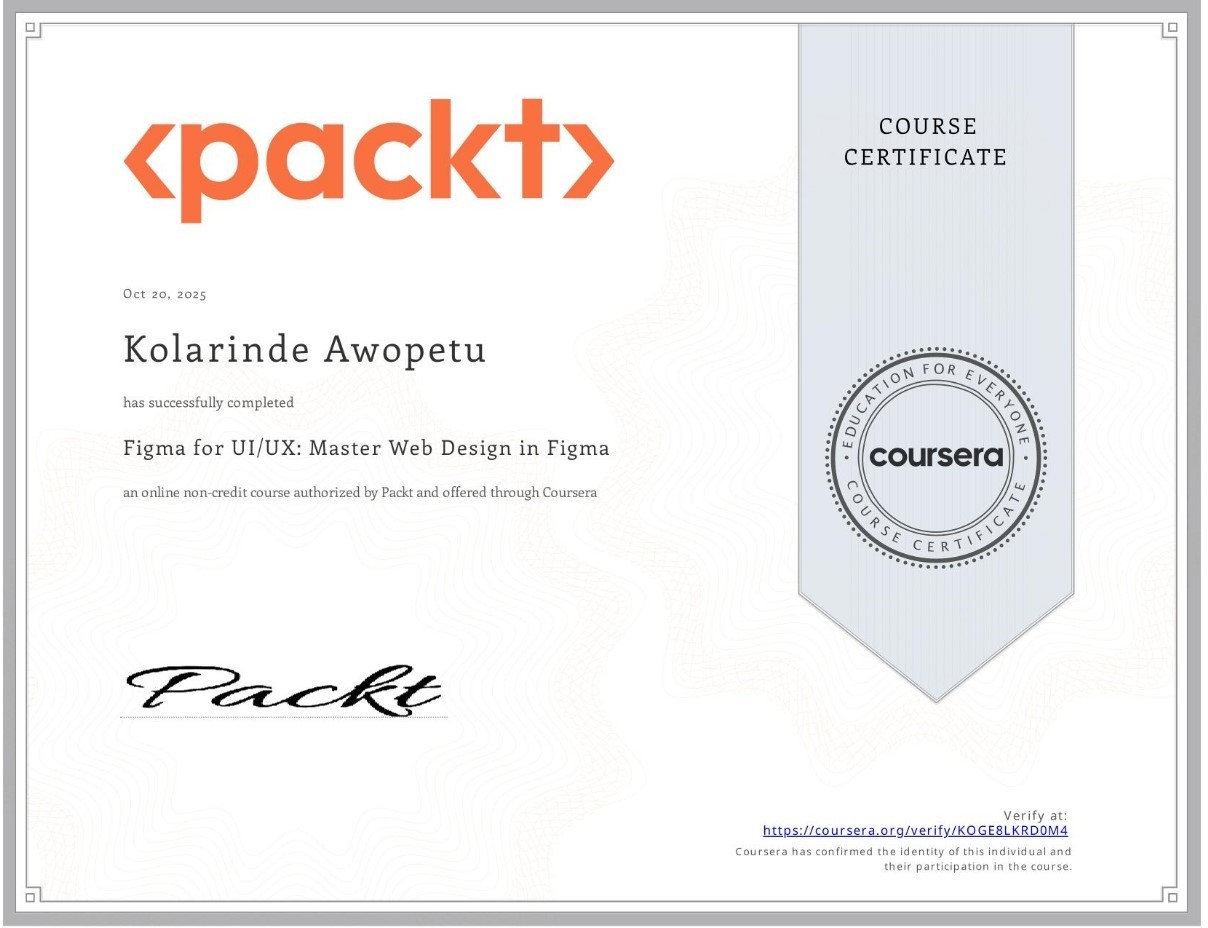Click the orange Packt logo

[369, 160]
